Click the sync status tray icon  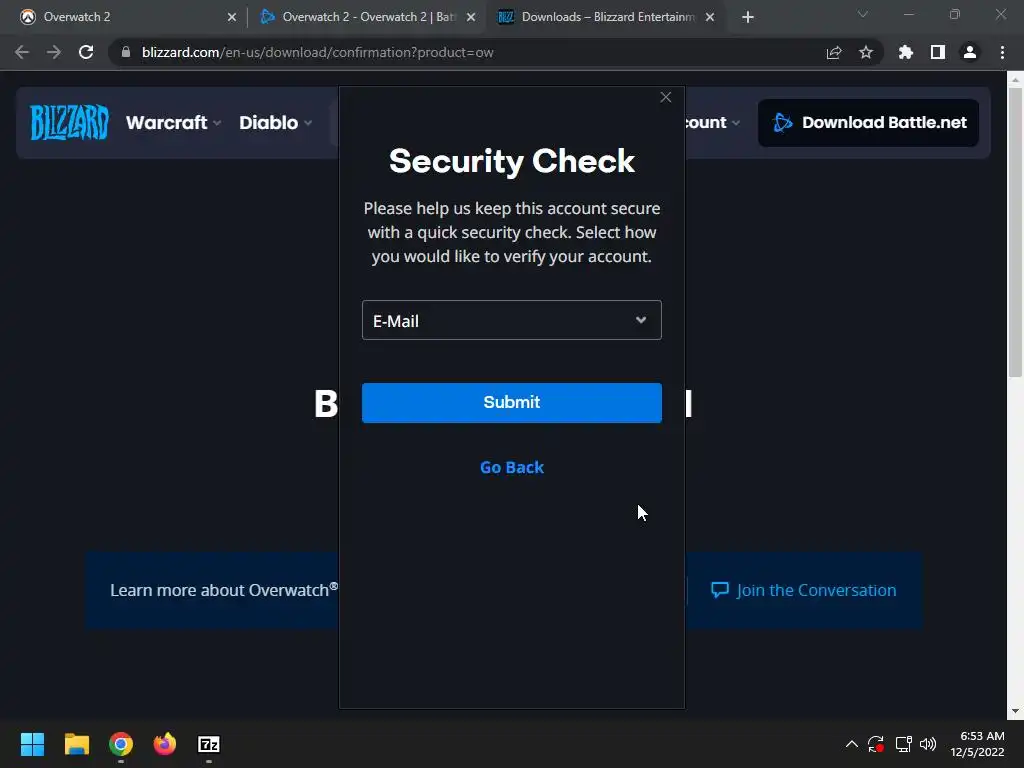(876, 744)
